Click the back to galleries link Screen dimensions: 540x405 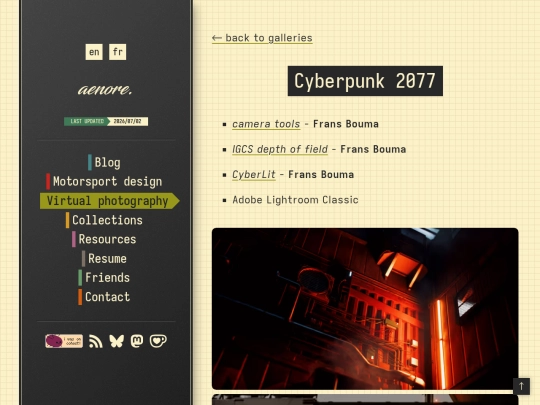coord(262,38)
